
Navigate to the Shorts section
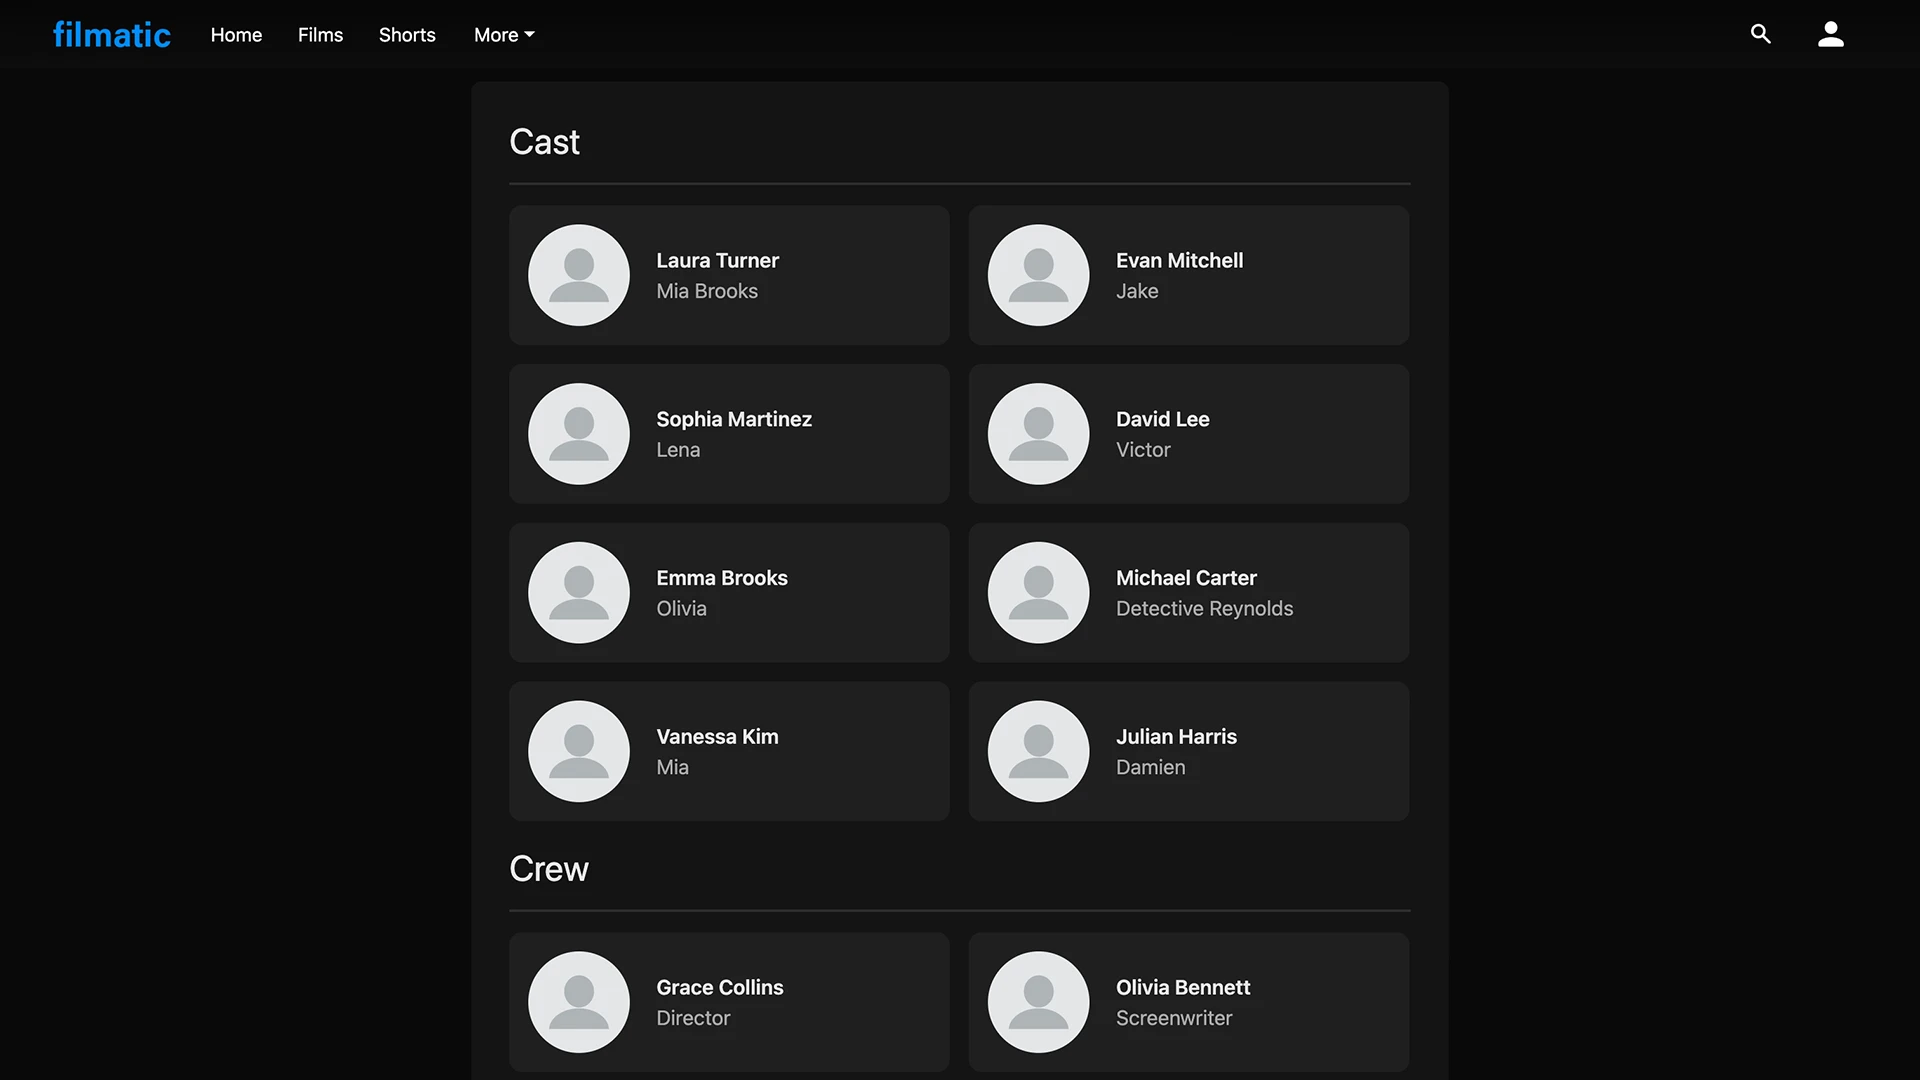click(407, 35)
